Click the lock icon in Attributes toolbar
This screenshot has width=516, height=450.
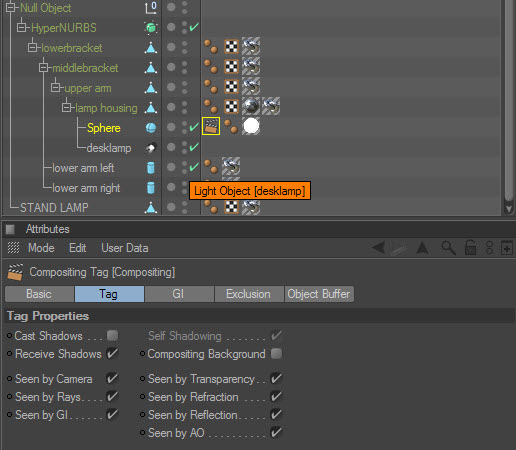coord(470,248)
